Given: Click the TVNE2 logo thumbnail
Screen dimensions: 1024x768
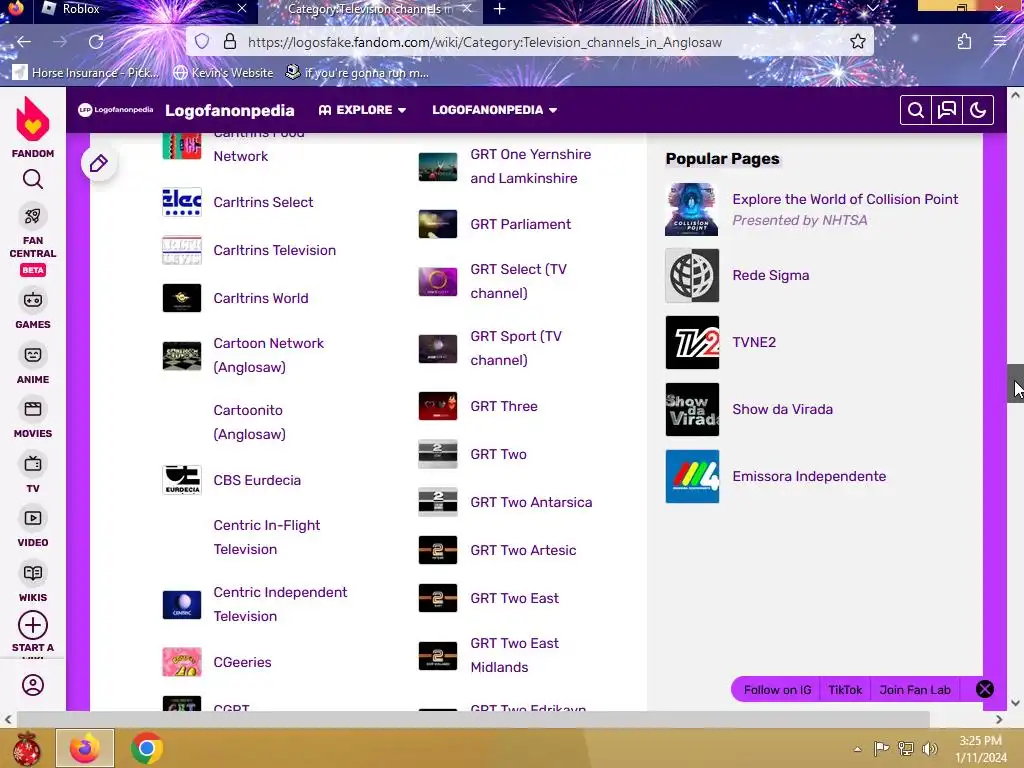Looking at the screenshot, I should tap(692, 342).
